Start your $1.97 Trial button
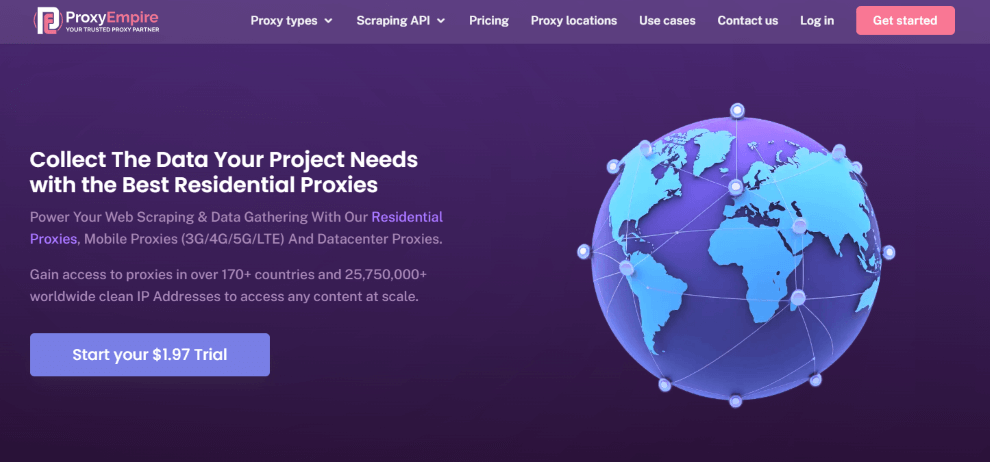Screen dimensions: 990x462 150,355
